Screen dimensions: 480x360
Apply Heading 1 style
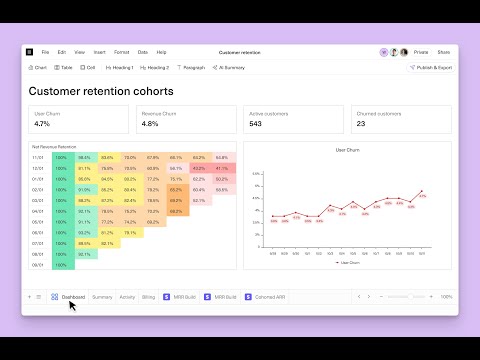click(119, 68)
